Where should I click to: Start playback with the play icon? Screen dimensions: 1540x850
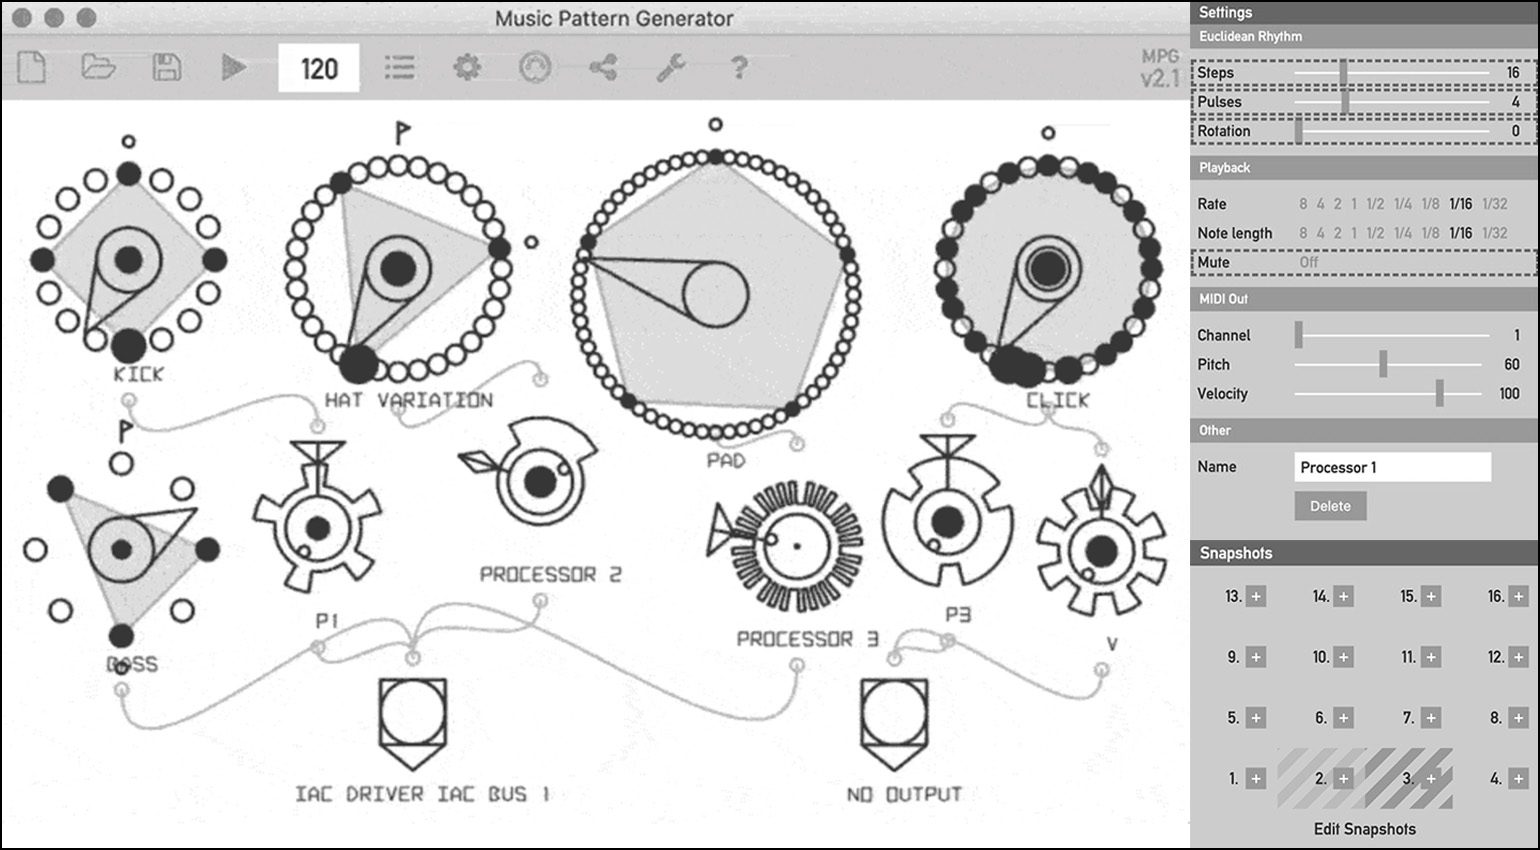pos(234,67)
